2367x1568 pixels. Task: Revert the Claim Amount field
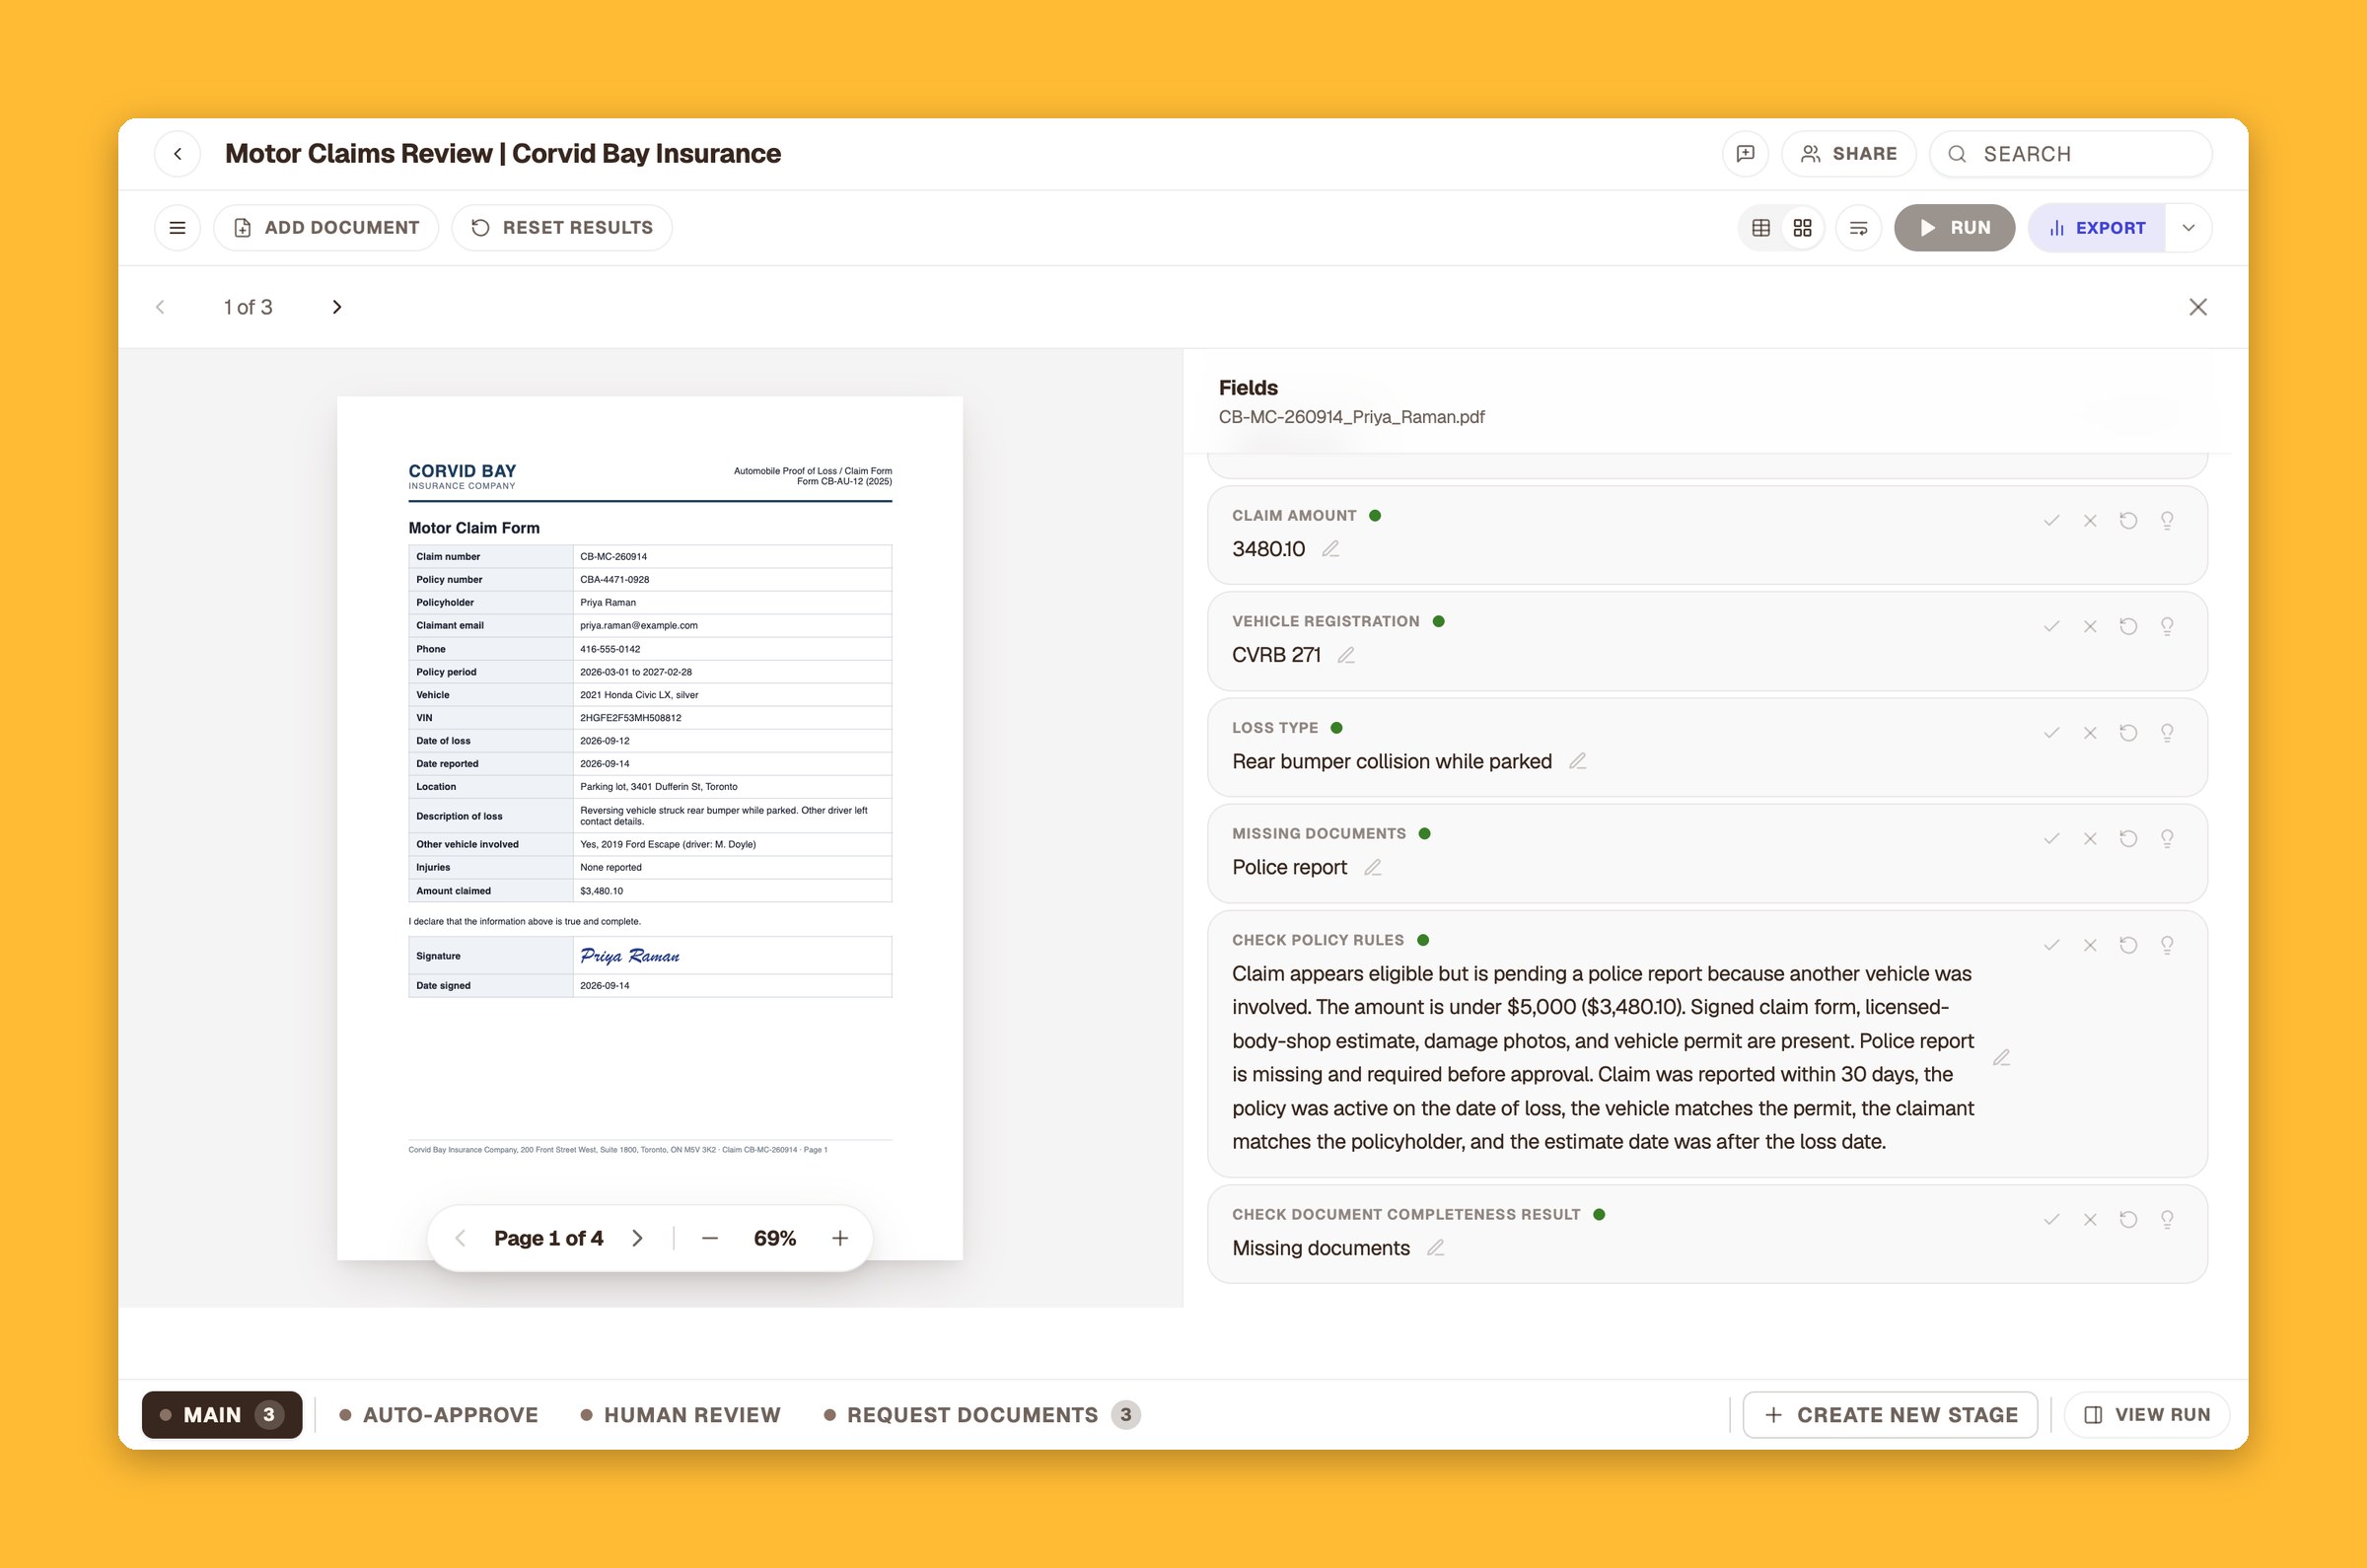(2128, 520)
